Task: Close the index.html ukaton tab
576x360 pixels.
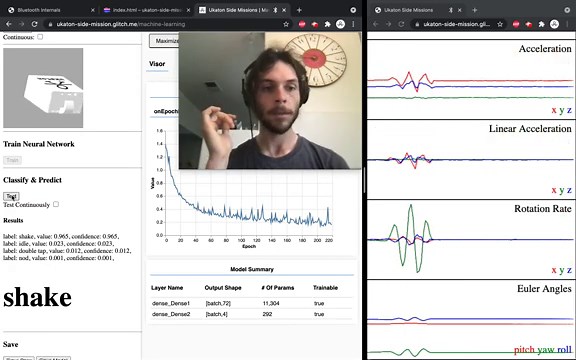Action: tap(188, 10)
